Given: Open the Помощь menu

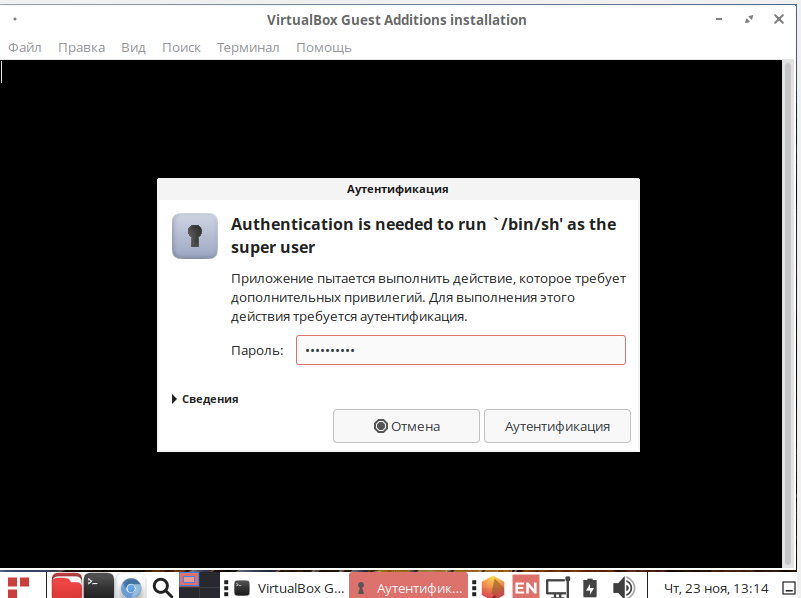Looking at the screenshot, I should click(323, 47).
